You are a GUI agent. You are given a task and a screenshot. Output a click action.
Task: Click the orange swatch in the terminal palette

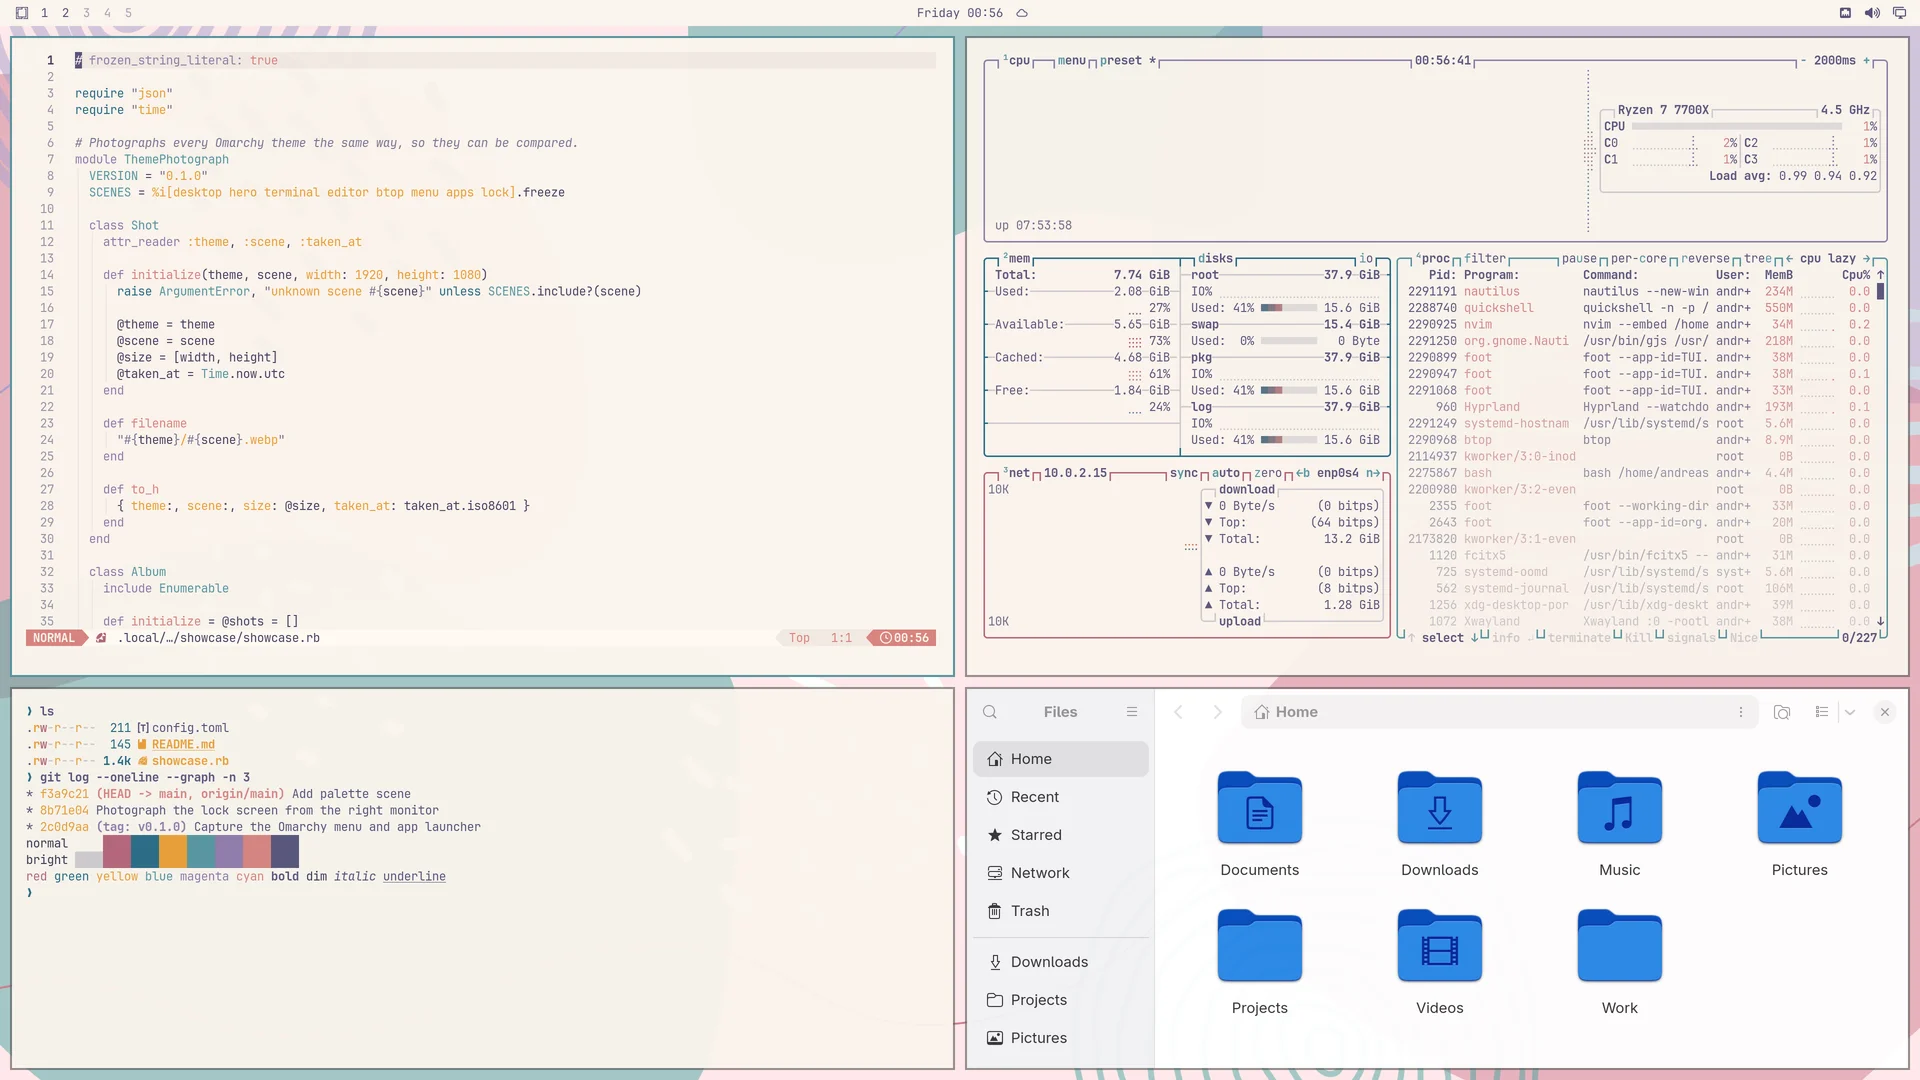point(173,852)
